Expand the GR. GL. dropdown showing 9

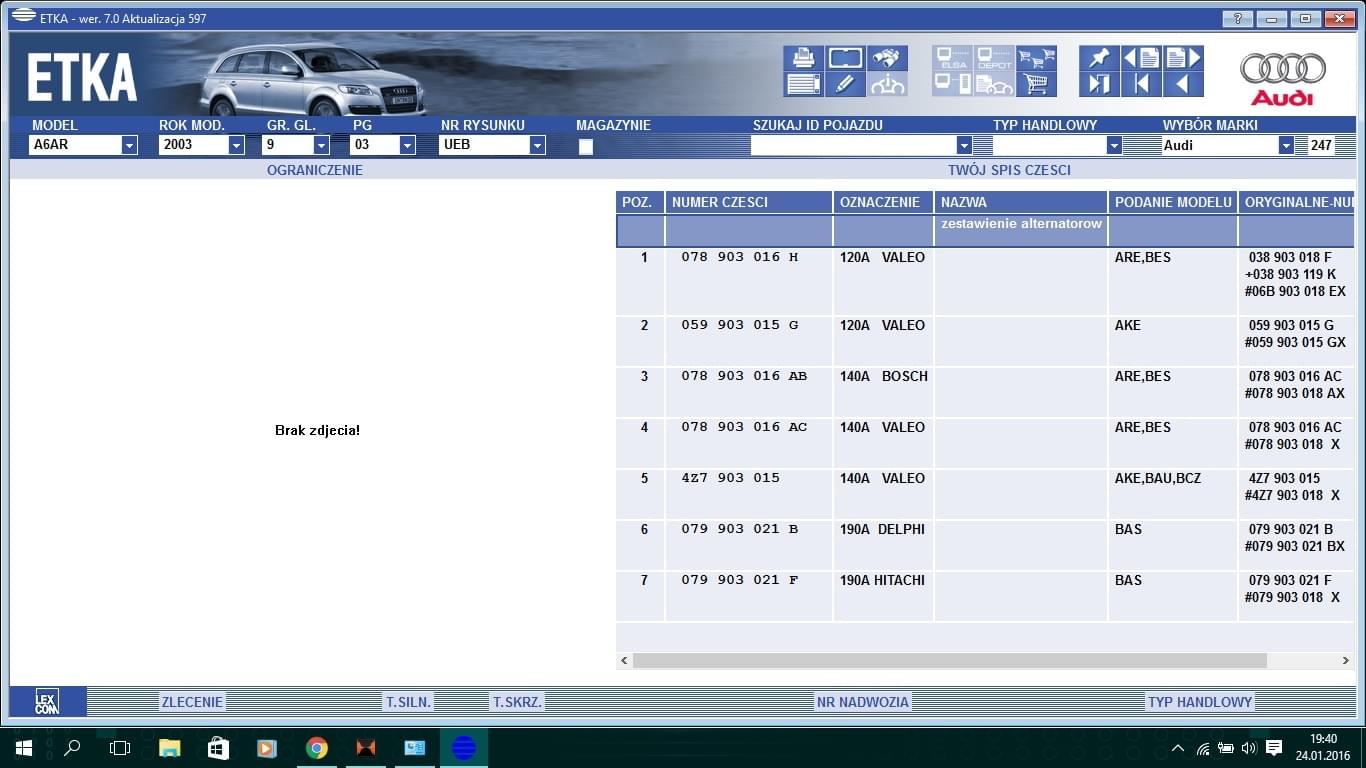(x=321, y=145)
